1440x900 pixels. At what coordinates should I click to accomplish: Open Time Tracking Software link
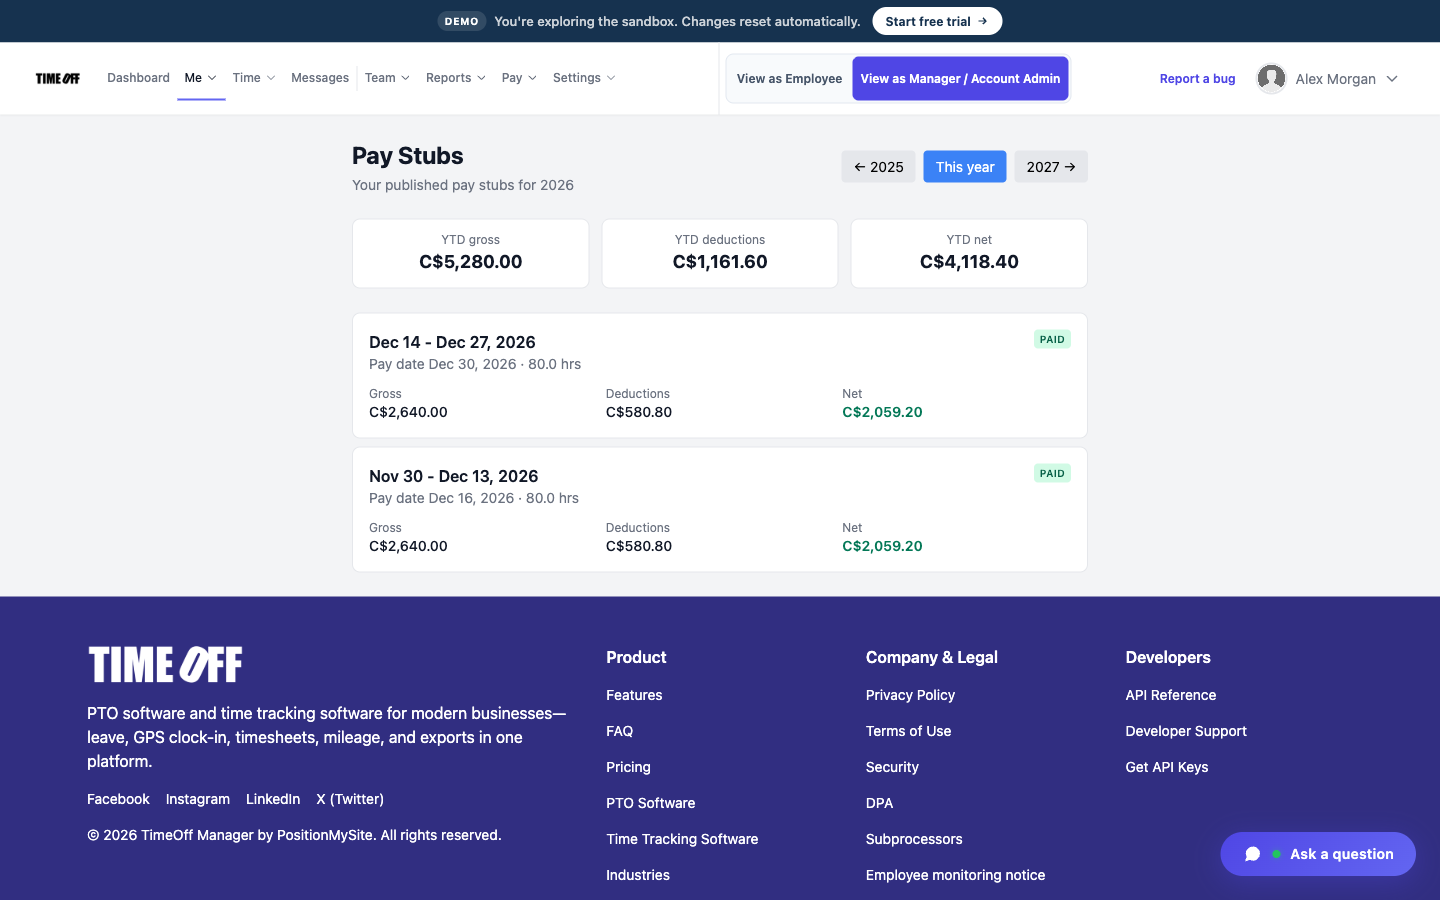click(x=682, y=839)
